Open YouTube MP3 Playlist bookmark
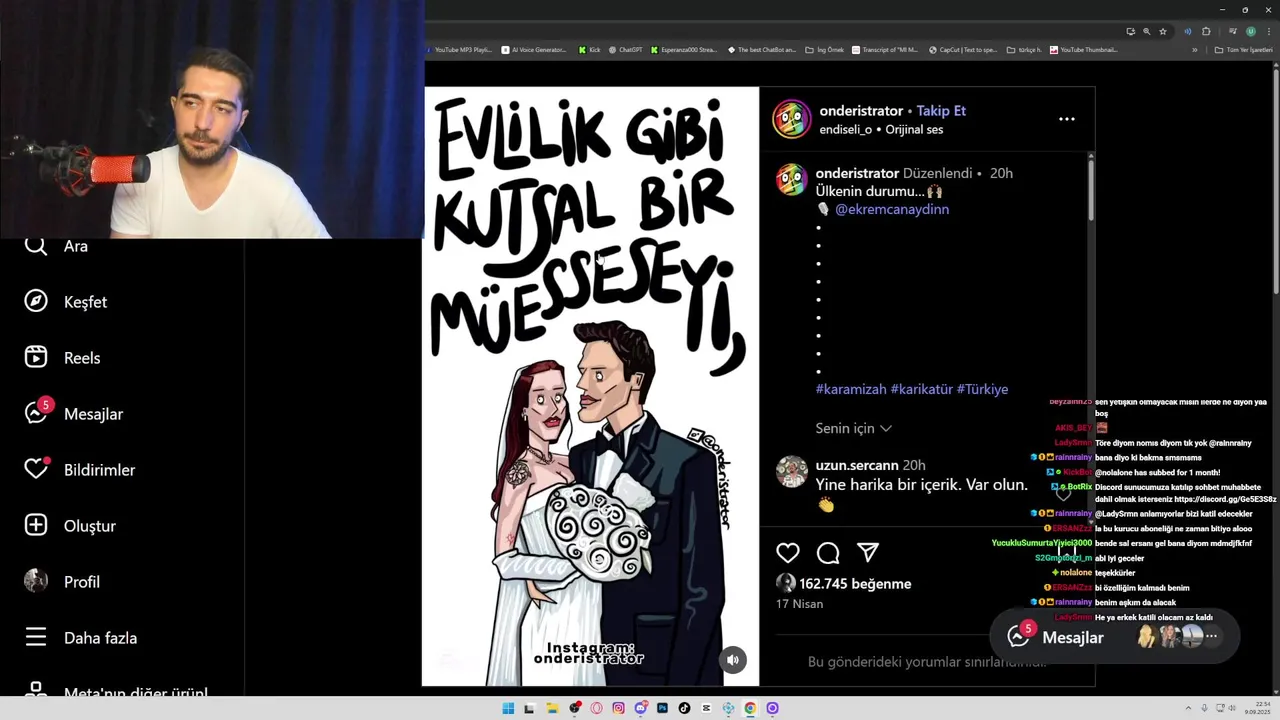This screenshot has height=720, width=1280. [x=460, y=50]
